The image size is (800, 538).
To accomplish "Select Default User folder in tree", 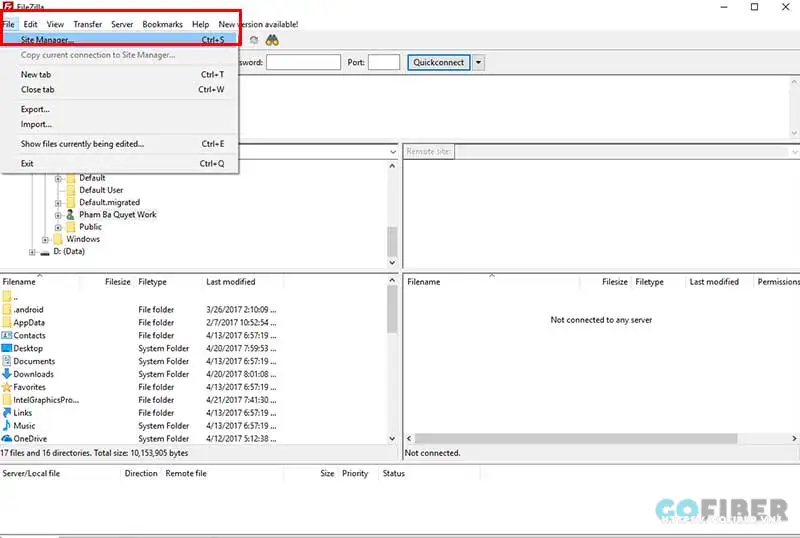I will [x=101, y=190].
